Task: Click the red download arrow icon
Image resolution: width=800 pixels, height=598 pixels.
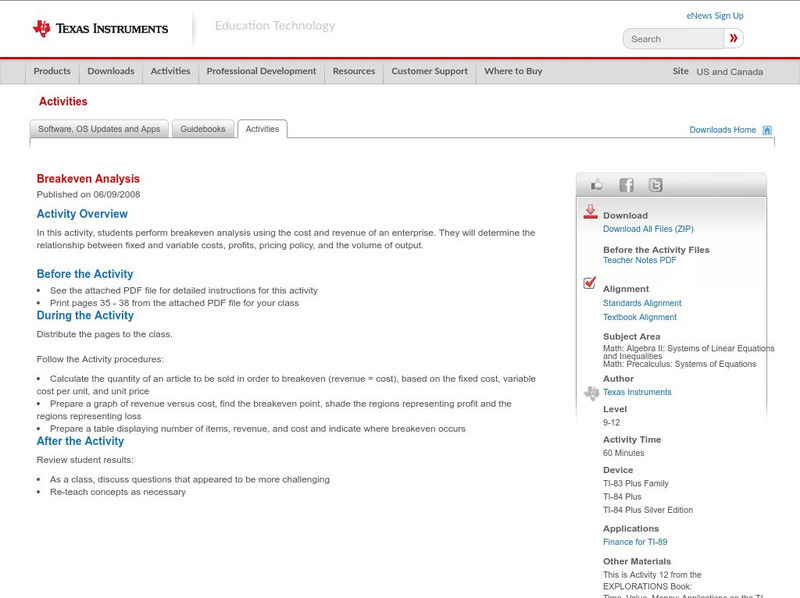Action: 590,212
